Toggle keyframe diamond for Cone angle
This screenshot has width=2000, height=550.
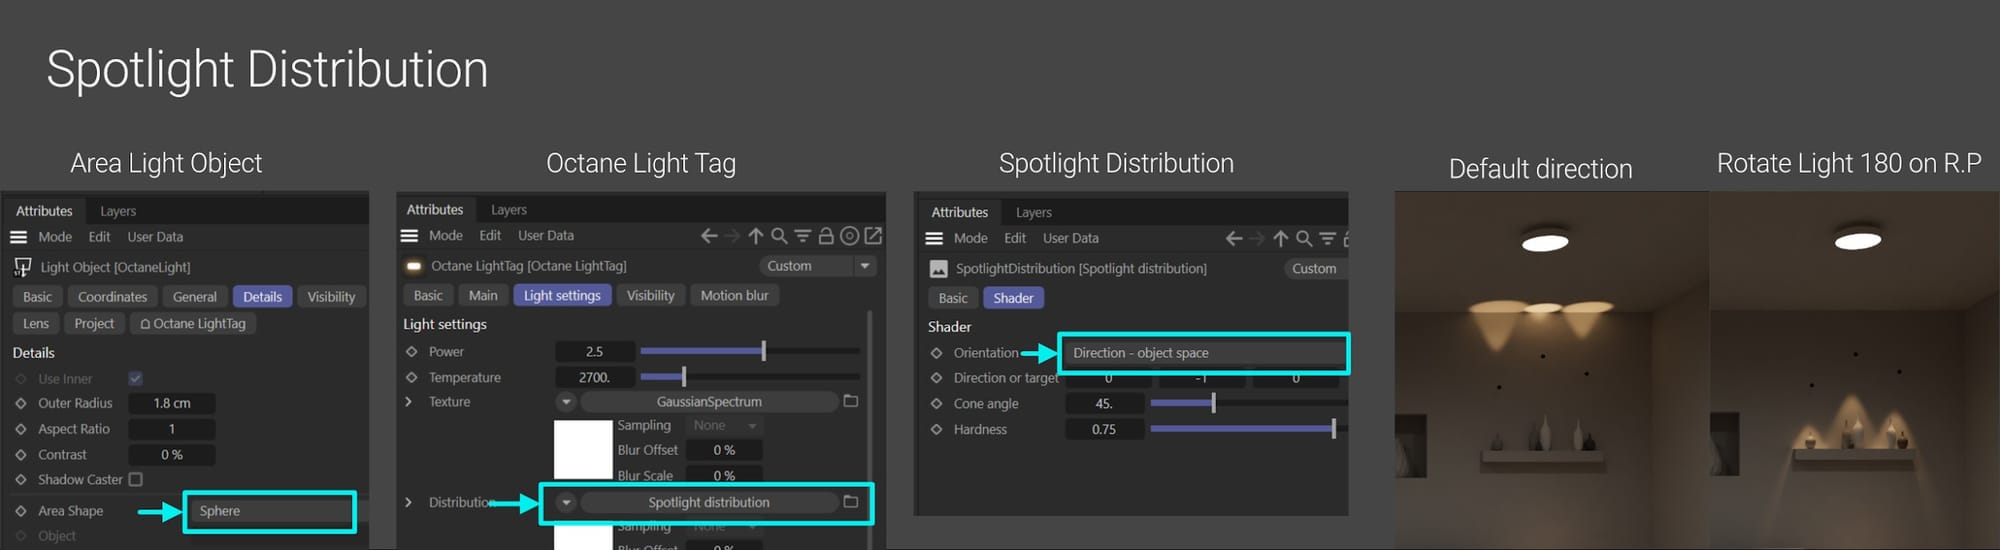click(x=936, y=404)
